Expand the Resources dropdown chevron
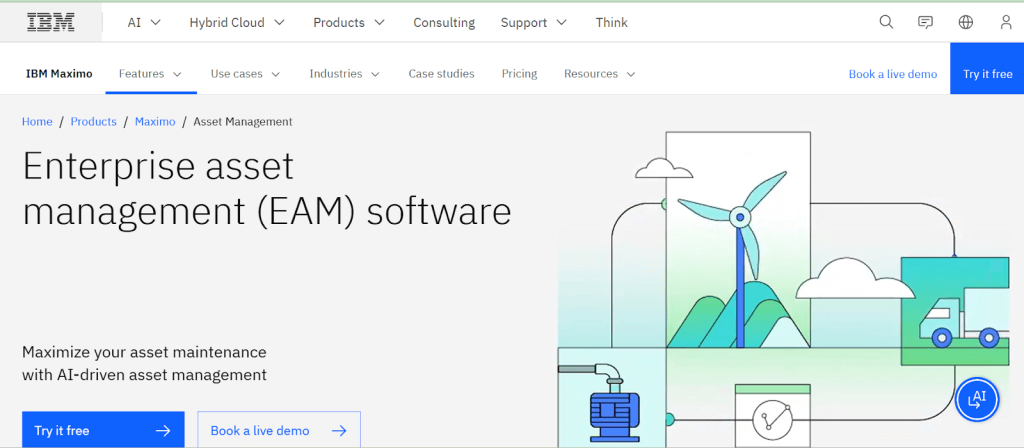The height and width of the screenshot is (448, 1024). point(631,74)
